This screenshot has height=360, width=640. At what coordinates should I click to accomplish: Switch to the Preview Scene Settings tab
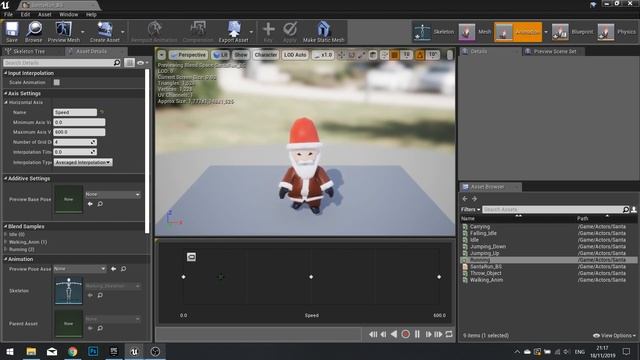(x=555, y=51)
